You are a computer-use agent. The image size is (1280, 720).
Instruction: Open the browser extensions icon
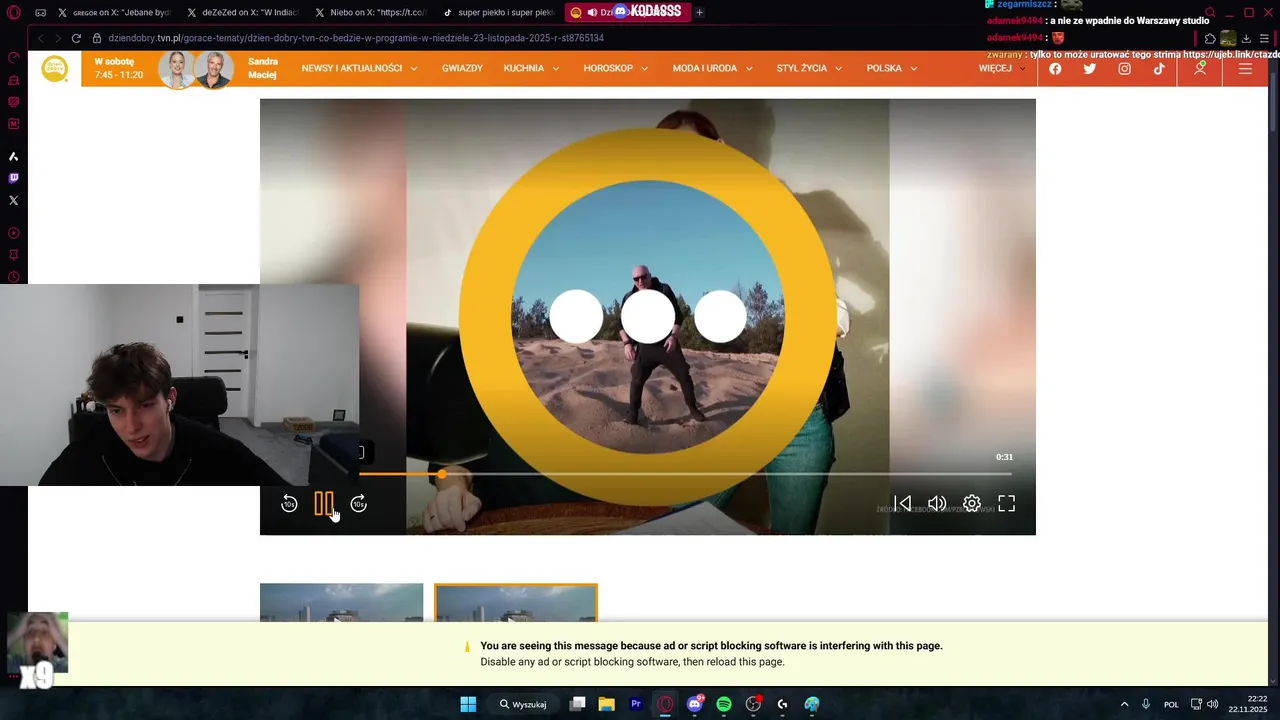point(1210,38)
